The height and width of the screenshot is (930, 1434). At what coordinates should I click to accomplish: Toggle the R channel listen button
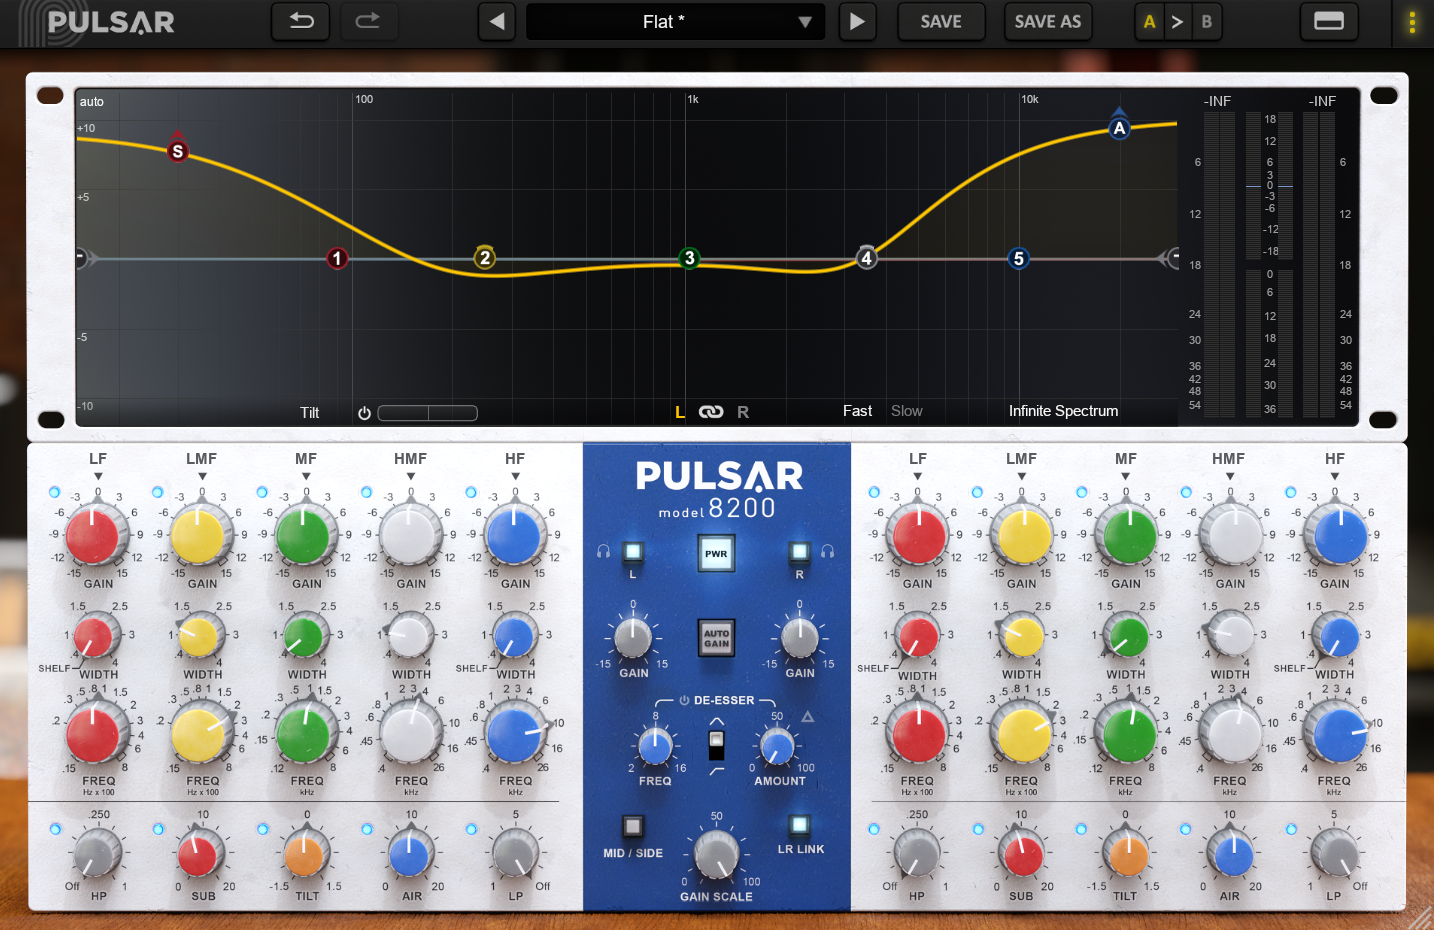(x=799, y=552)
